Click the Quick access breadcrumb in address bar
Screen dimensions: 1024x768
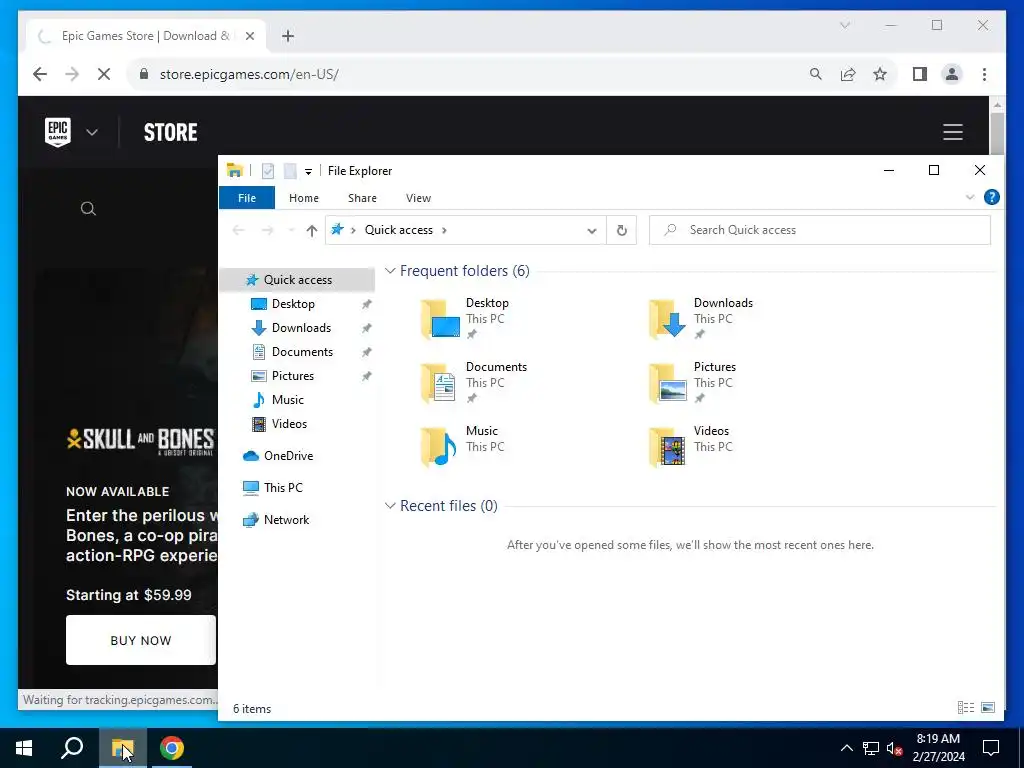pyautogui.click(x=398, y=230)
